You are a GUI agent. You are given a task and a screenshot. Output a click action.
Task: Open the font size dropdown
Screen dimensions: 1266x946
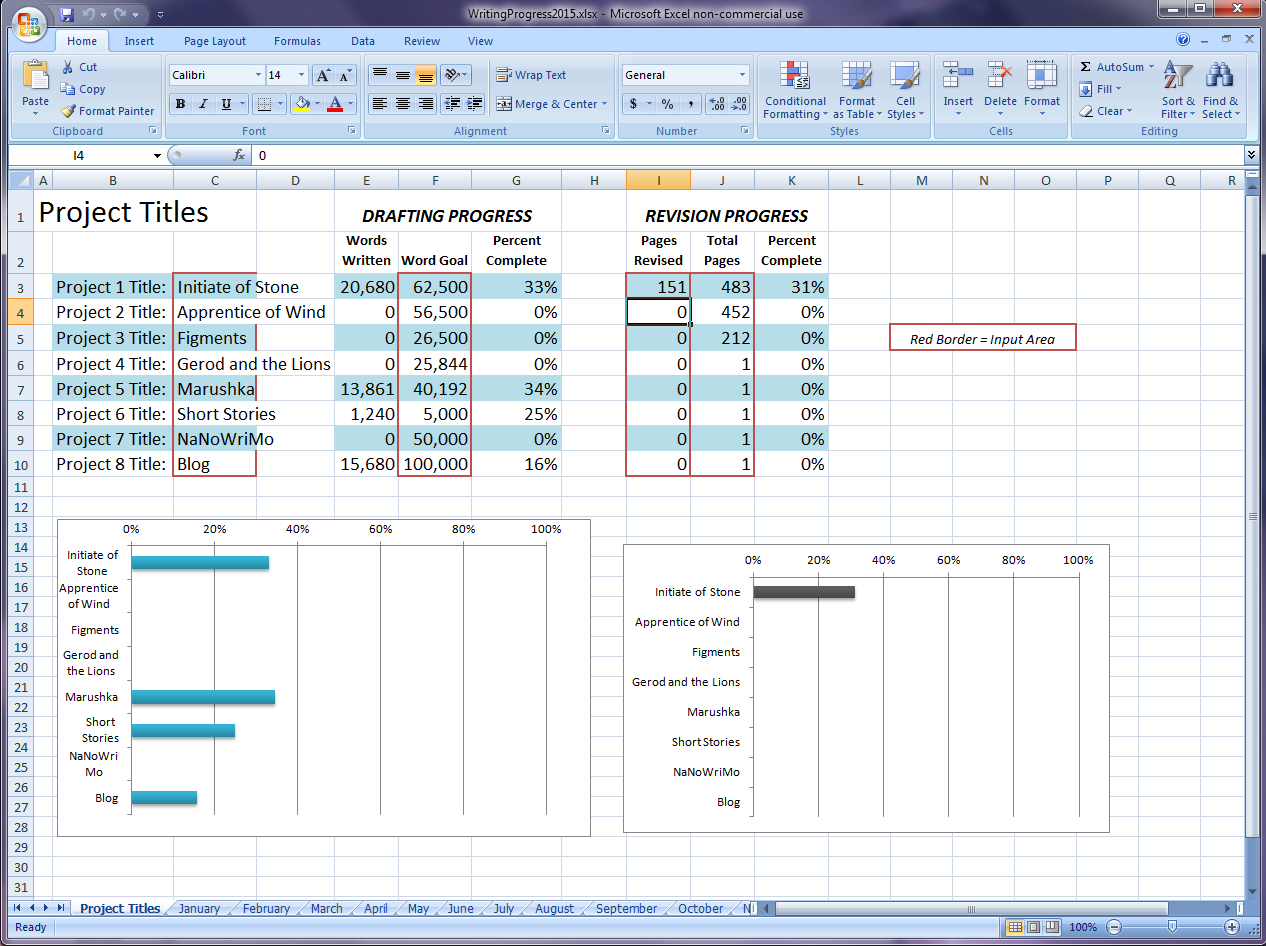(301, 75)
